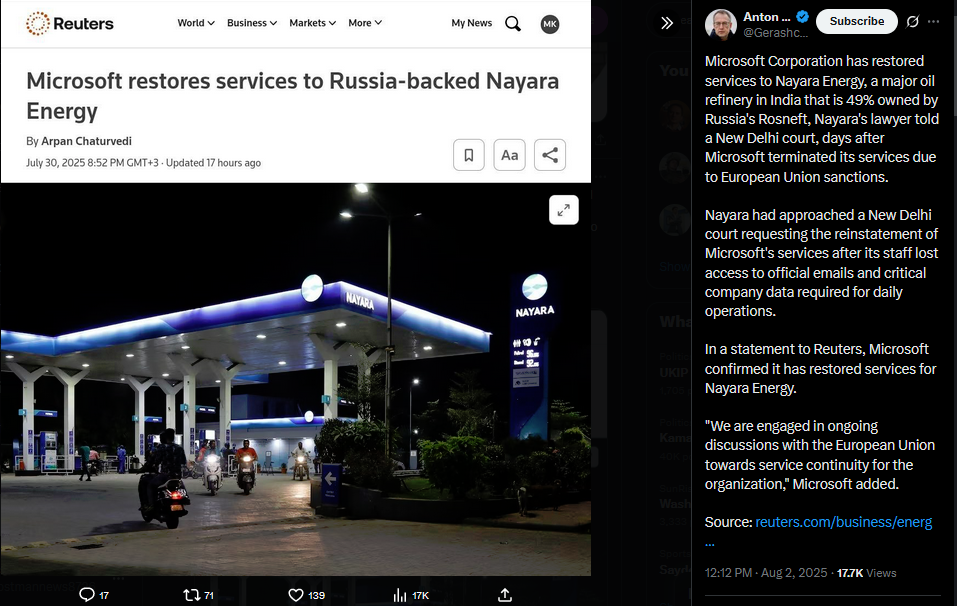
Task: Reply to the post via the comment icon
Action: pos(87,594)
